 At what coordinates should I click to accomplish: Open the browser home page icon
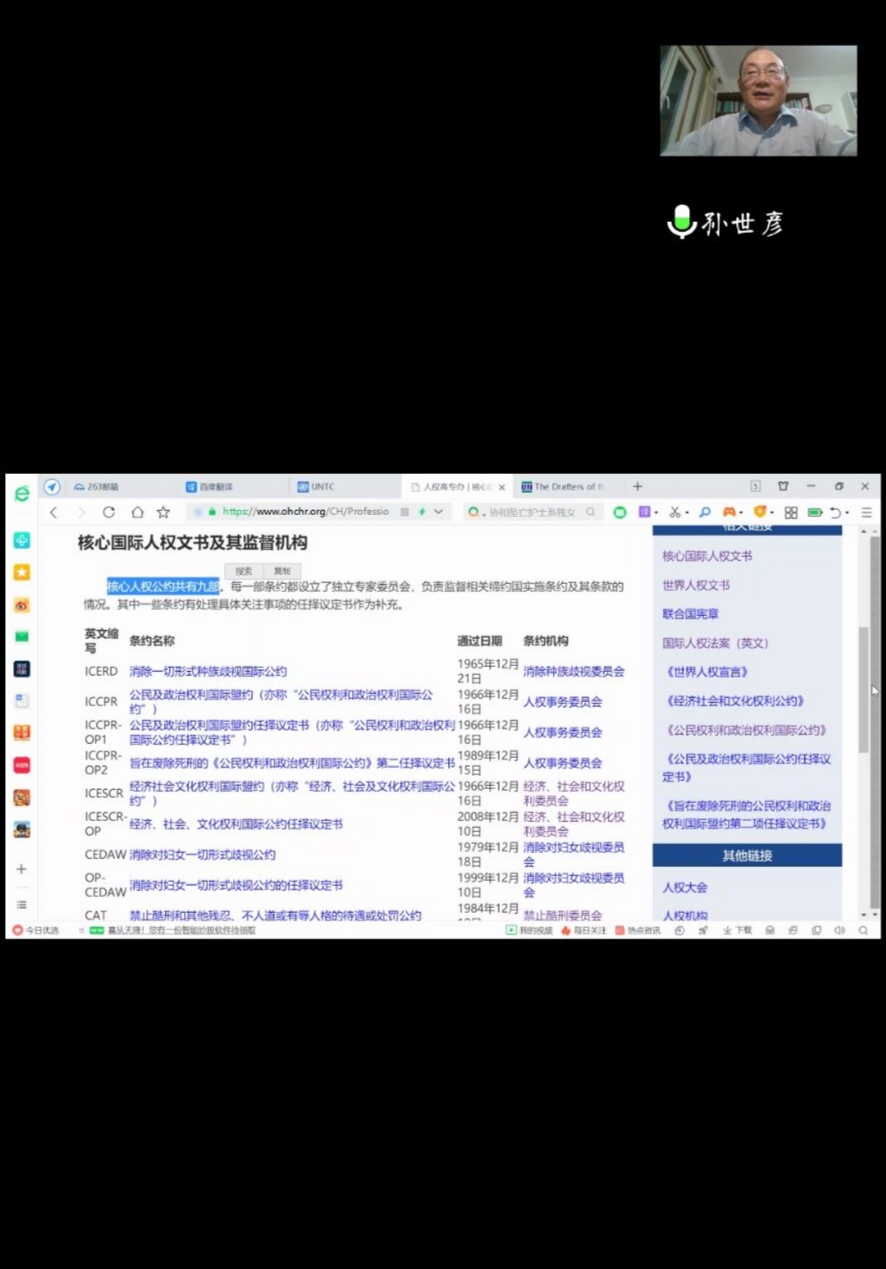point(137,512)
